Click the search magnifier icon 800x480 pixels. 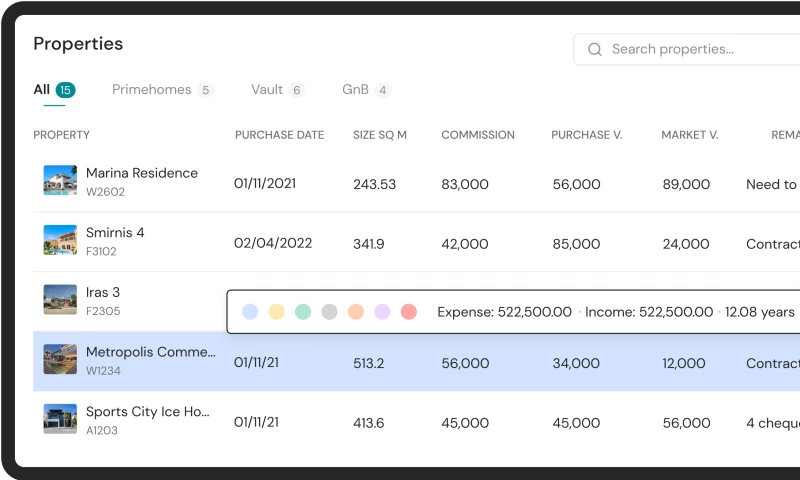click(x=595, y=49)
